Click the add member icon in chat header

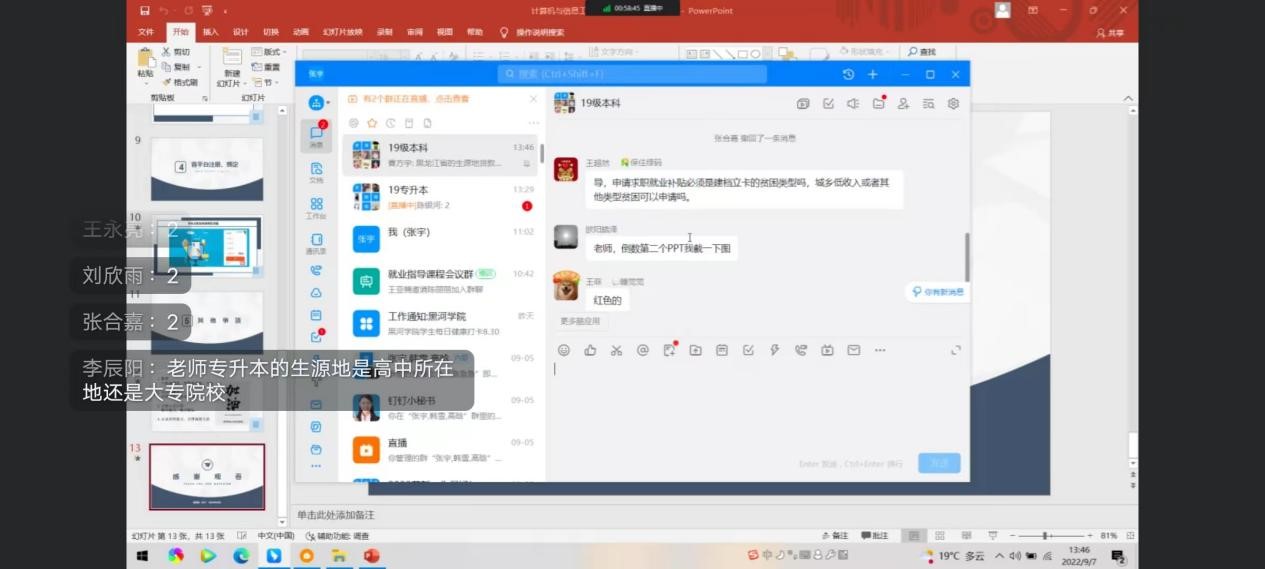[x=903, y=103]
